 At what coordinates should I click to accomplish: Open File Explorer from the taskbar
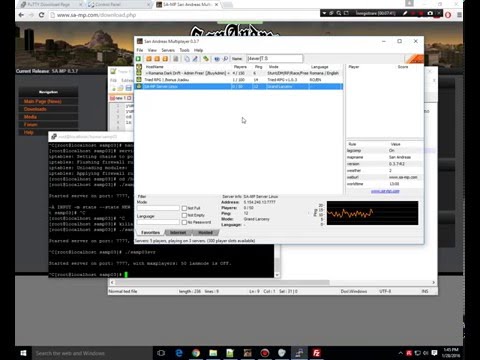point(213,353)
